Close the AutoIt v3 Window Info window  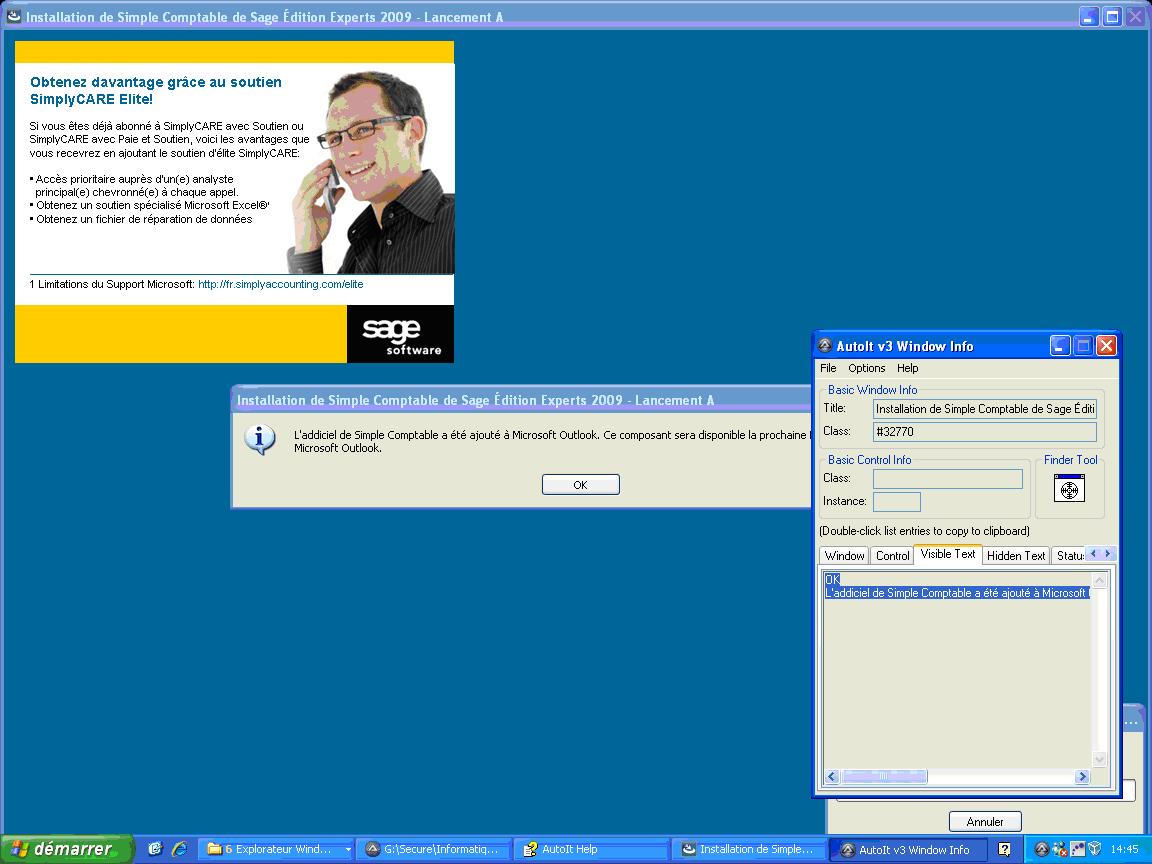[1106, 345]
